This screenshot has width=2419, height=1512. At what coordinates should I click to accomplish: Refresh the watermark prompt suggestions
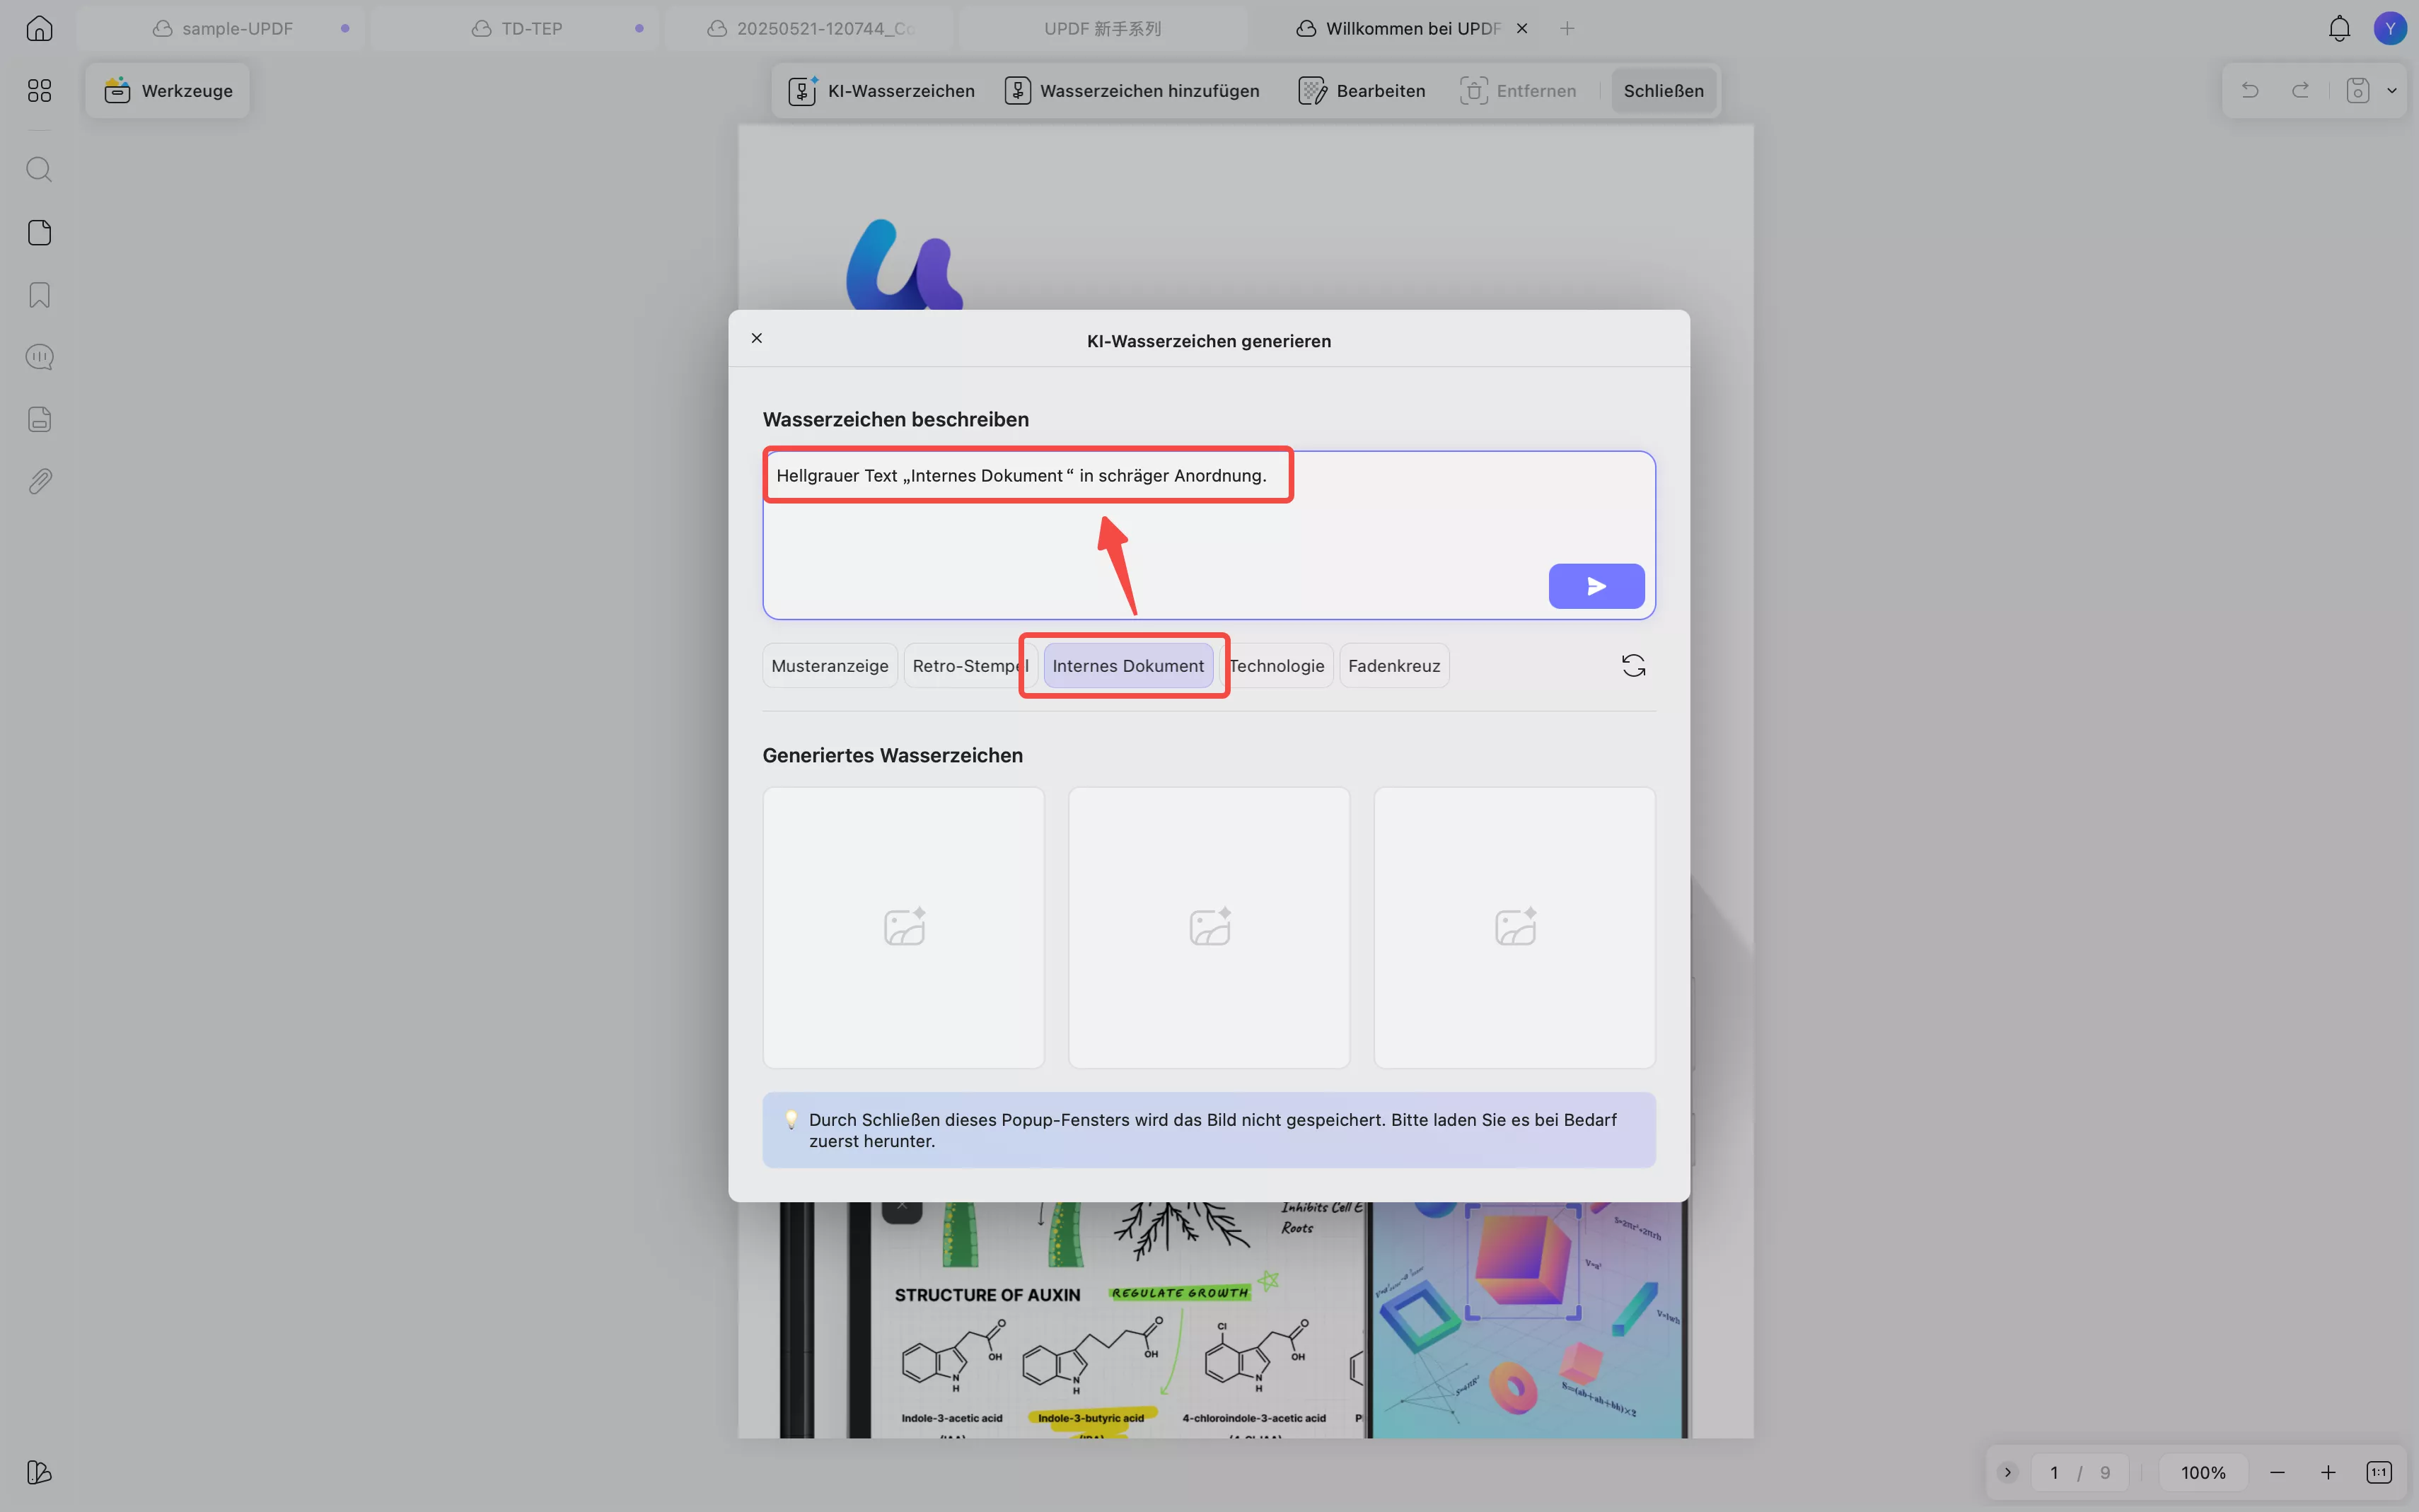tap(1633, 666)
